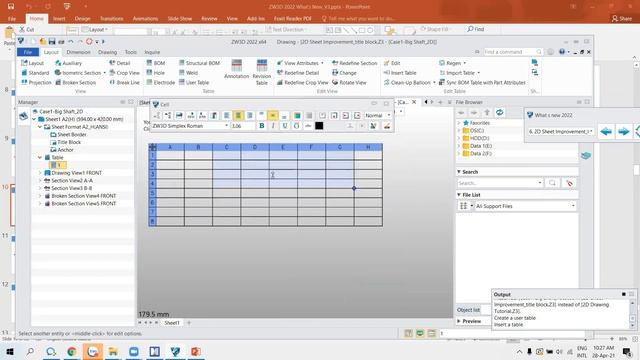
Task: Open the Isometric Section dropdown arrow
Action: point(104,73)
